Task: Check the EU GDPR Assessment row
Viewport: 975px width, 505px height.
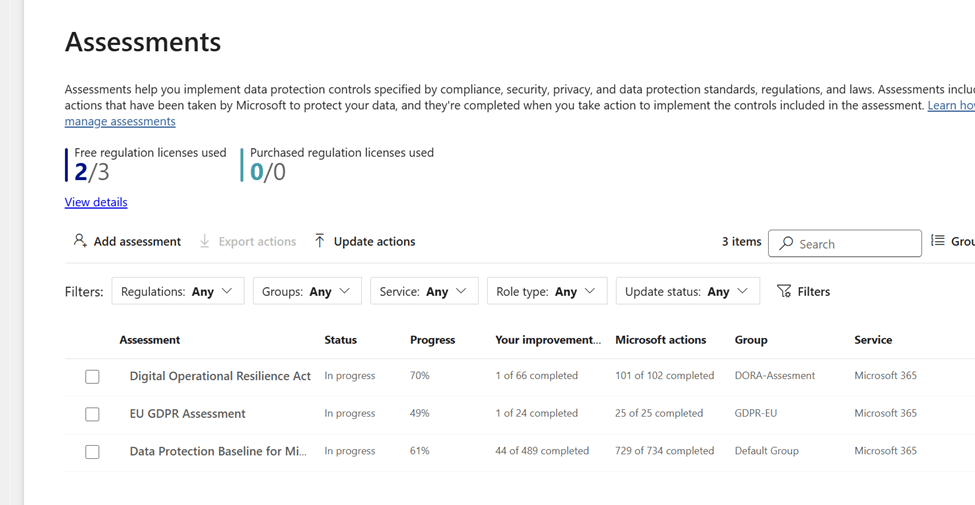Action: 92,414
